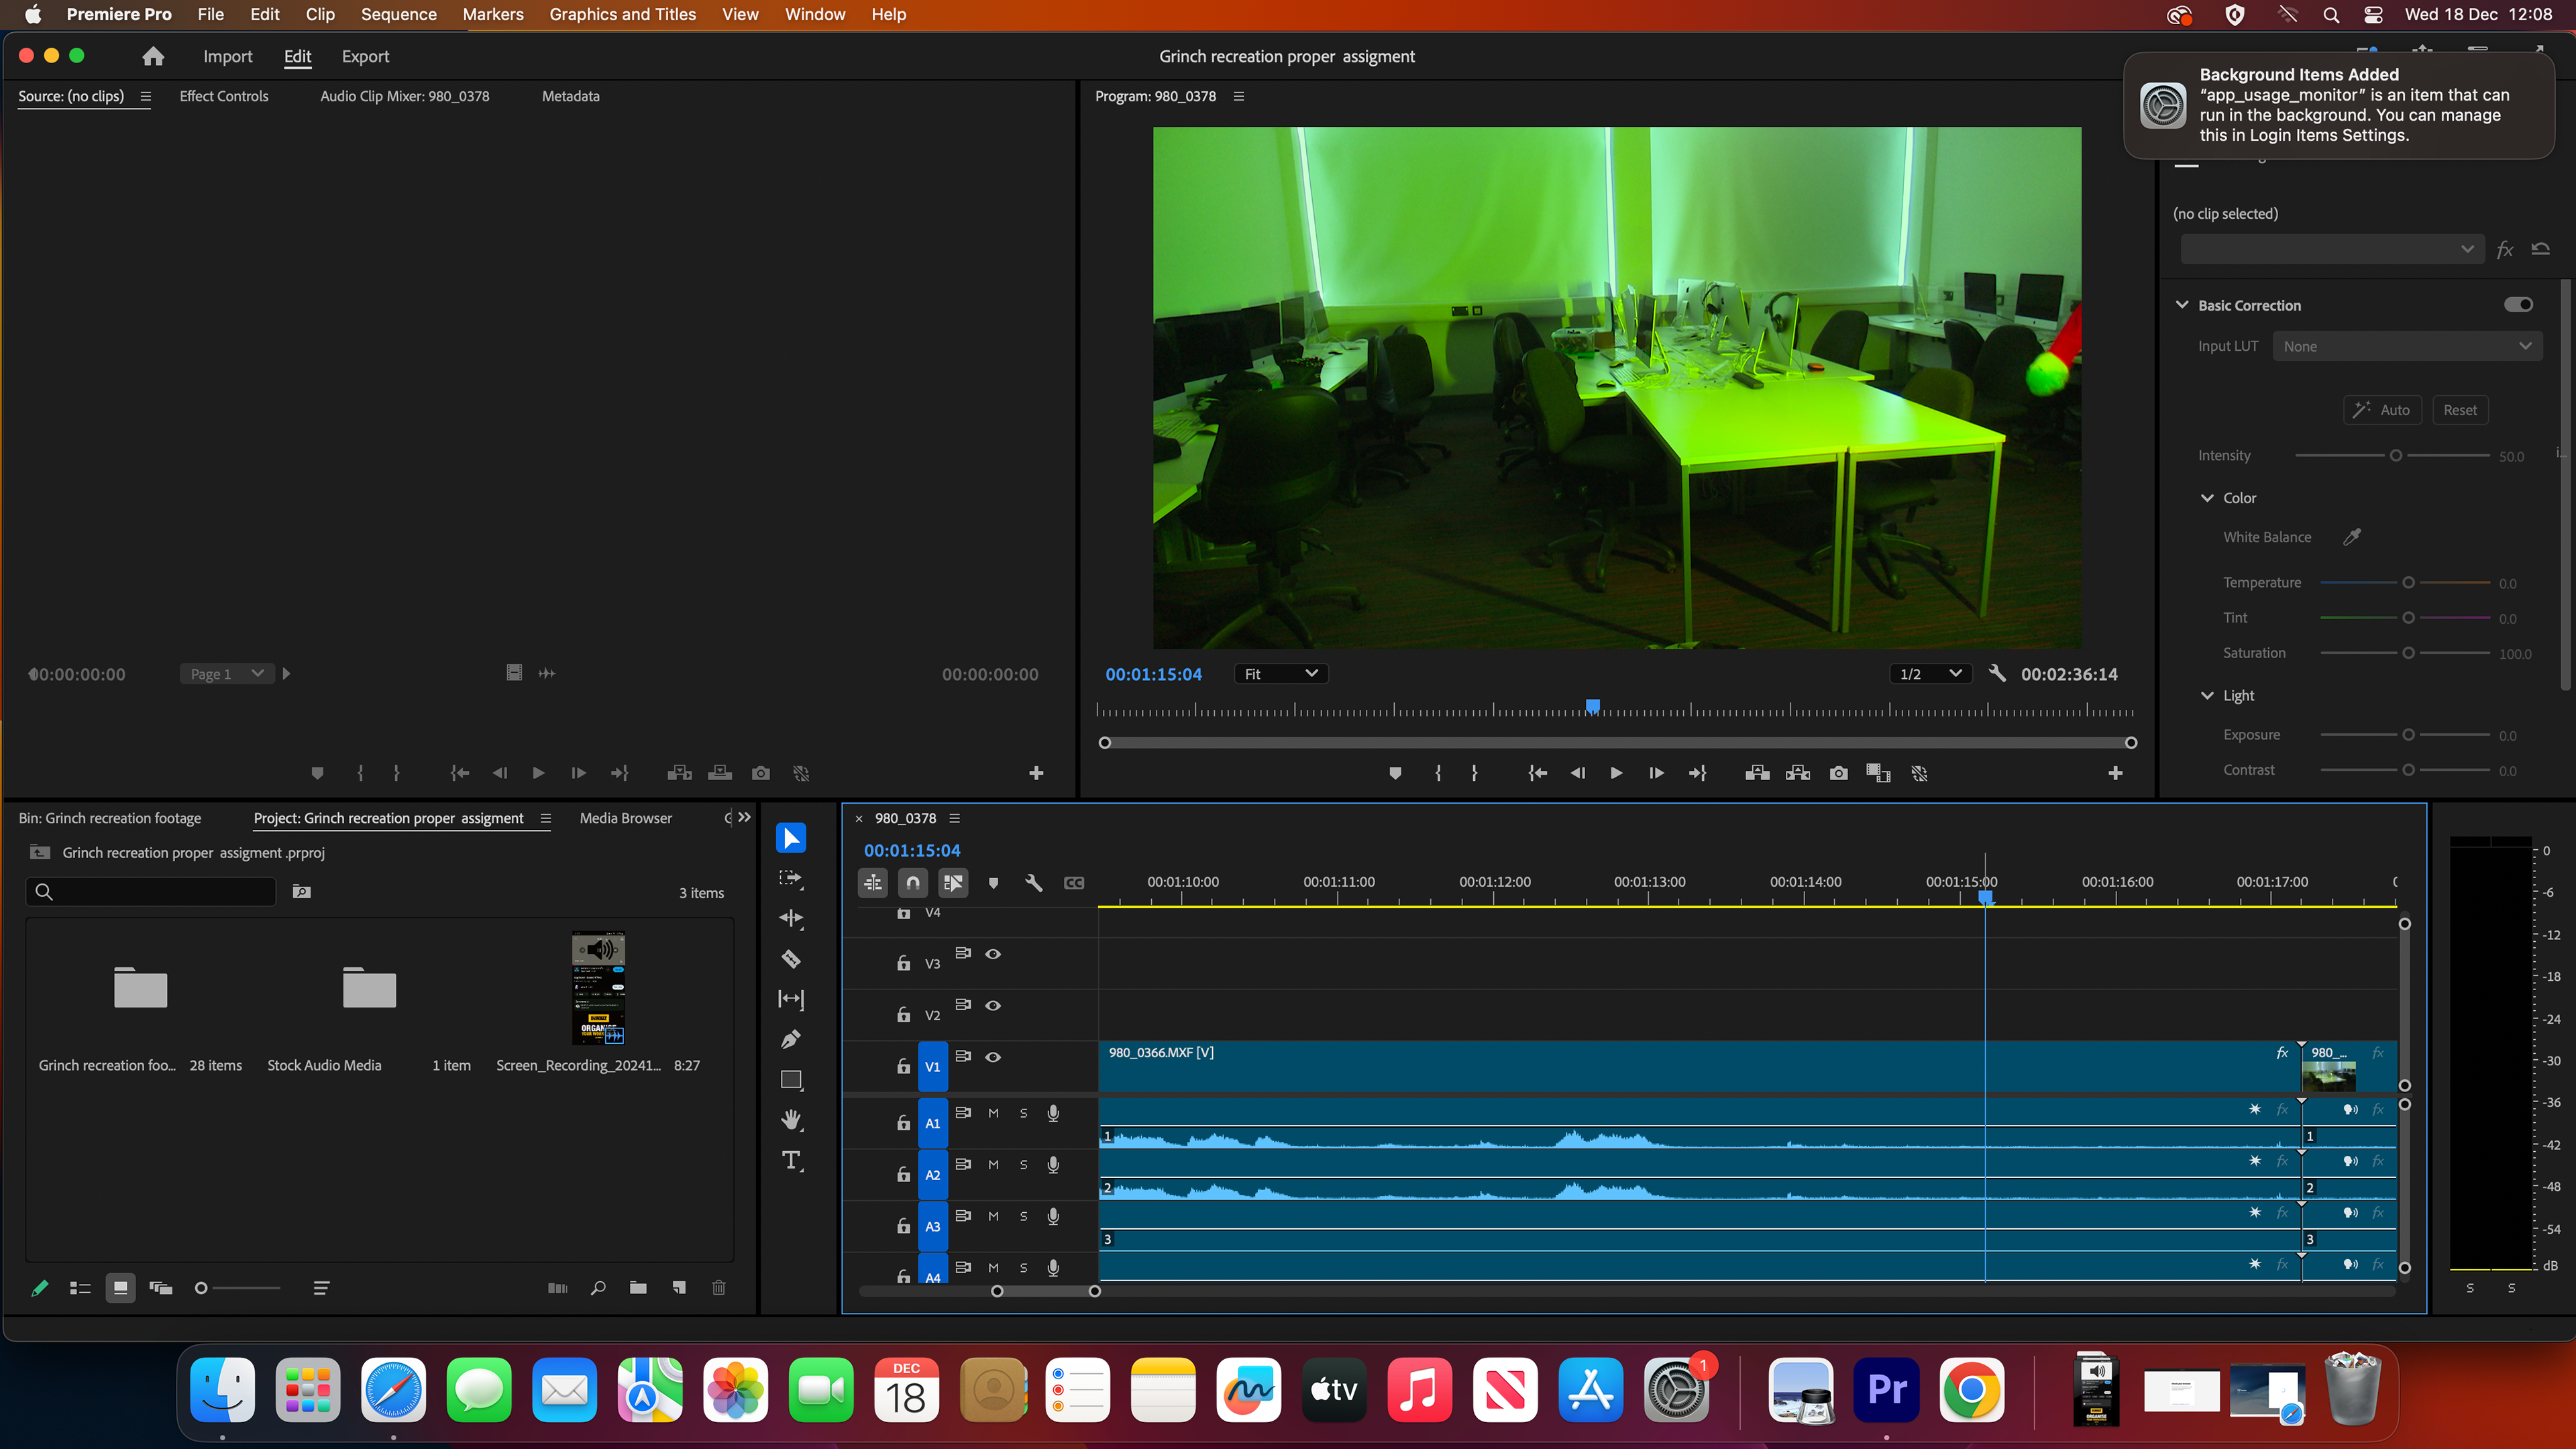Open the Bin: Grinch recreation footage tab
Screen dimensions: 2576x1449
(x=109, y=818)
